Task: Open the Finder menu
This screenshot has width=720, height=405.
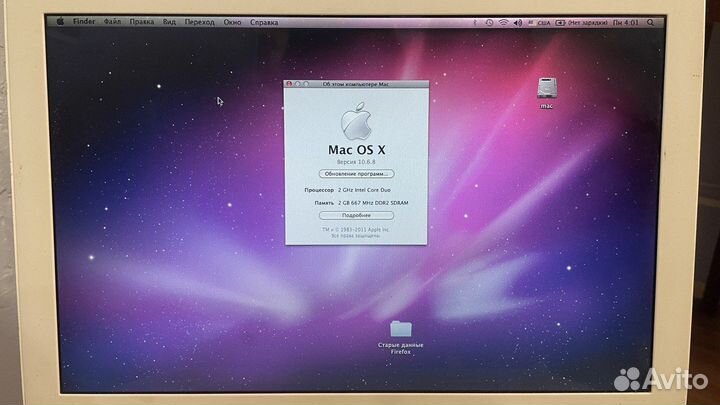Action: click(x=84, y=22)
